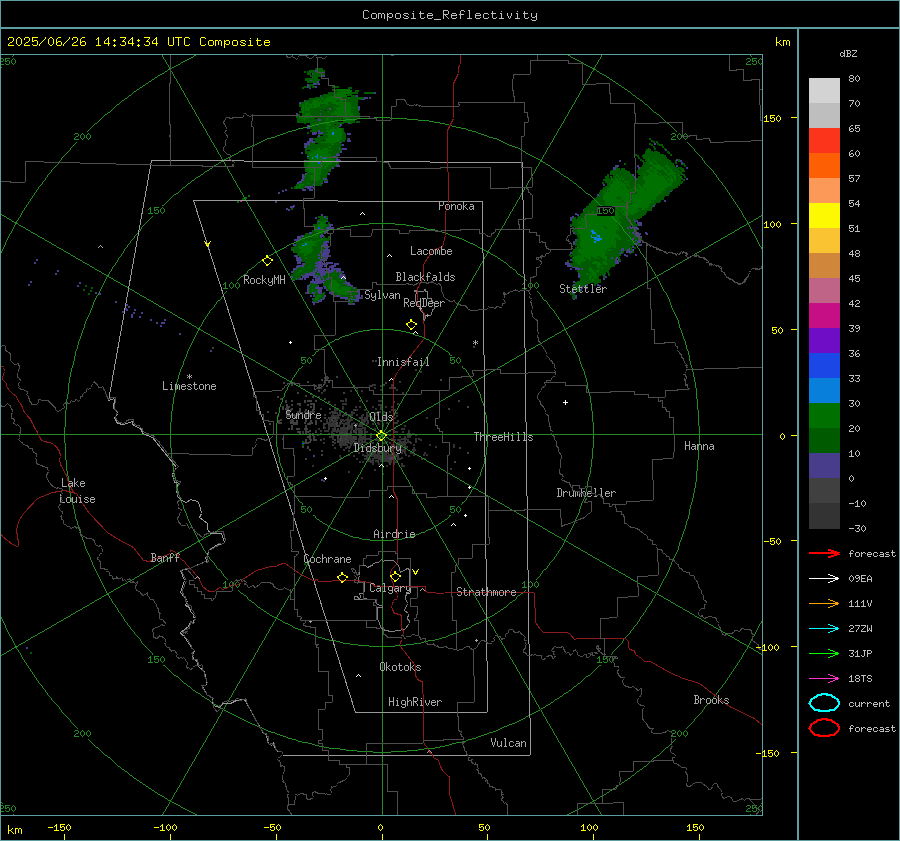Click the orange 111V arrow icon
Viewport: 900px width, 841px height.
point(824,603)
